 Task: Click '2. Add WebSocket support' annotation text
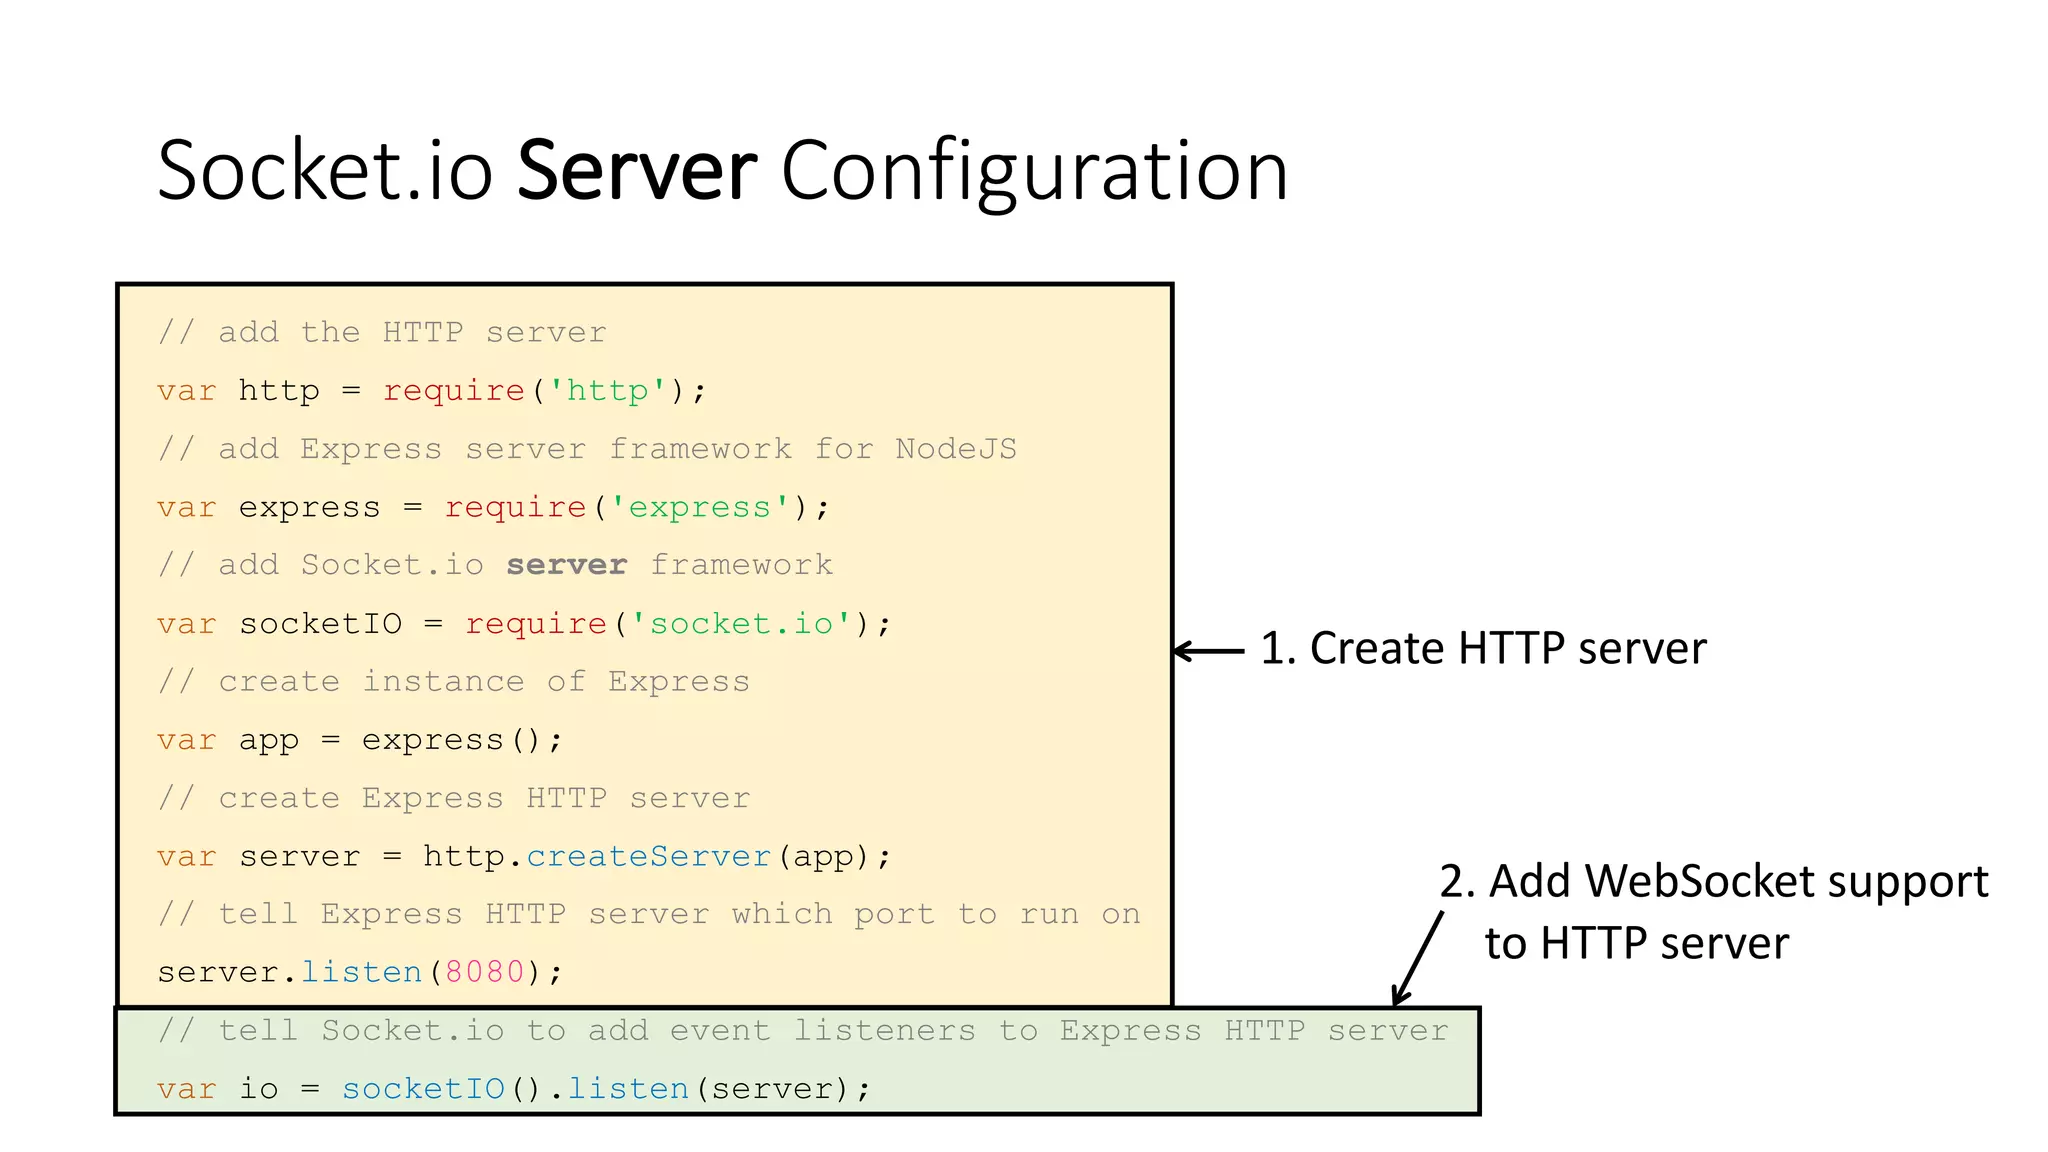[x=1713, y=882]
